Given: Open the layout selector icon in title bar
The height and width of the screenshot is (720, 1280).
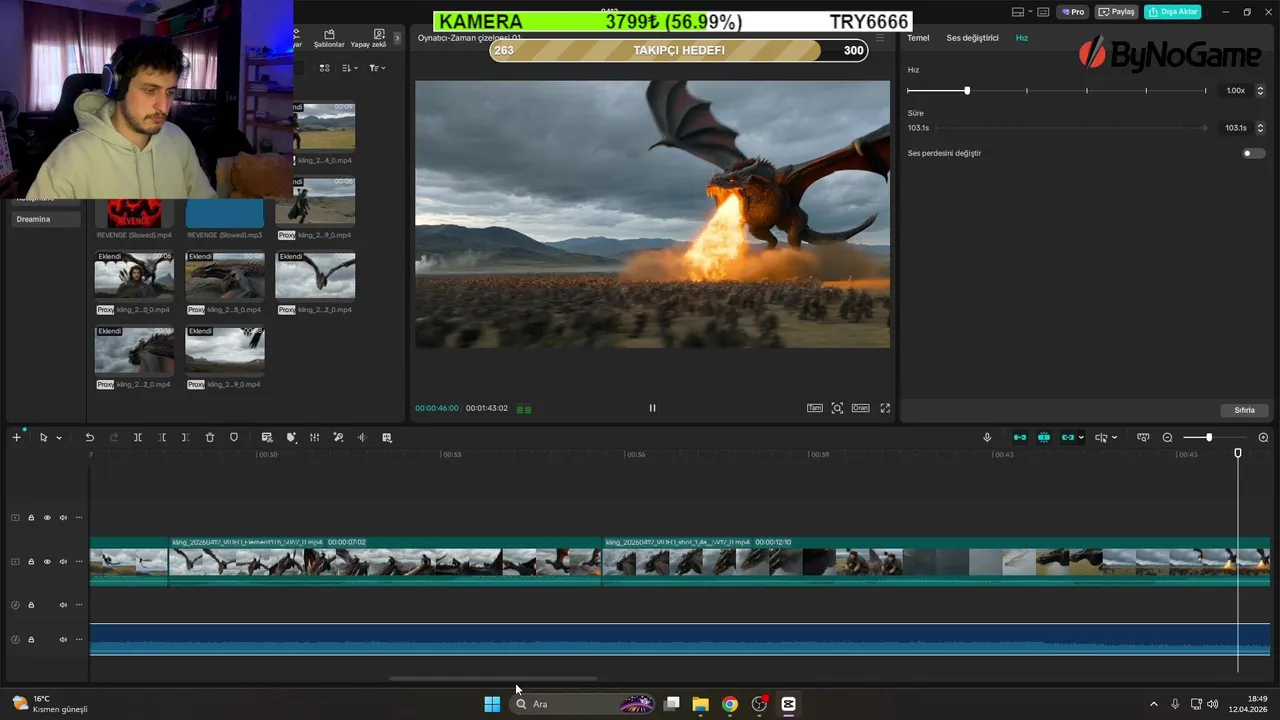Looking at the screenshot, I should [1018, 12].
